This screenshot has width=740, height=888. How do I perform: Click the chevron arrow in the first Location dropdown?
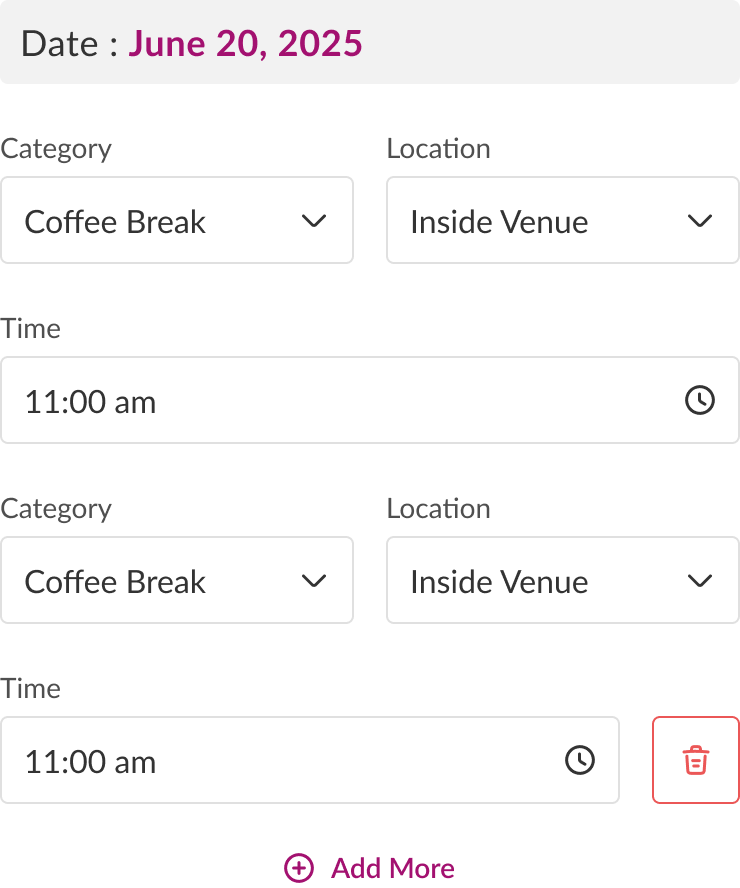coord(700,221)
